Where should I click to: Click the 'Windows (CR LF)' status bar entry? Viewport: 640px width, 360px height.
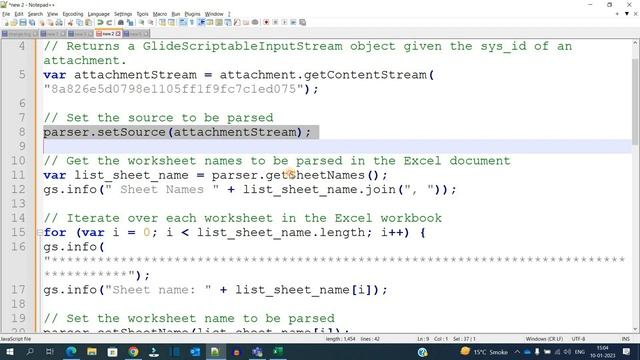pyautogui.click(x=544, y=339)
